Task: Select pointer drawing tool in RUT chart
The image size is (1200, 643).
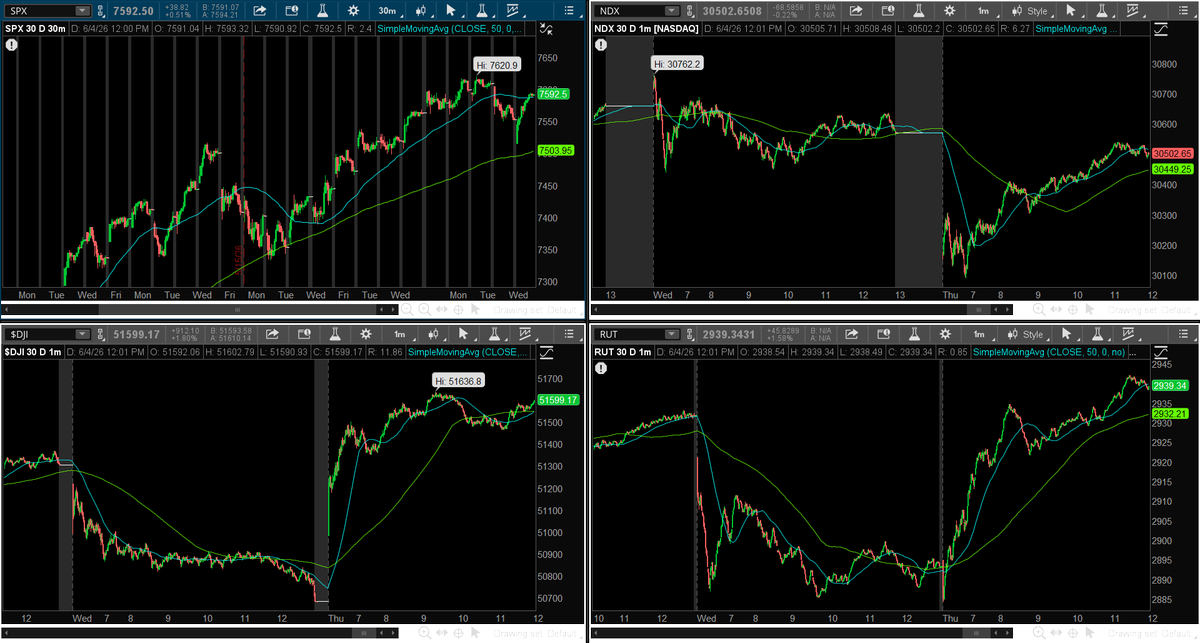Action: pyautogui.click(x=1067, y=334)
